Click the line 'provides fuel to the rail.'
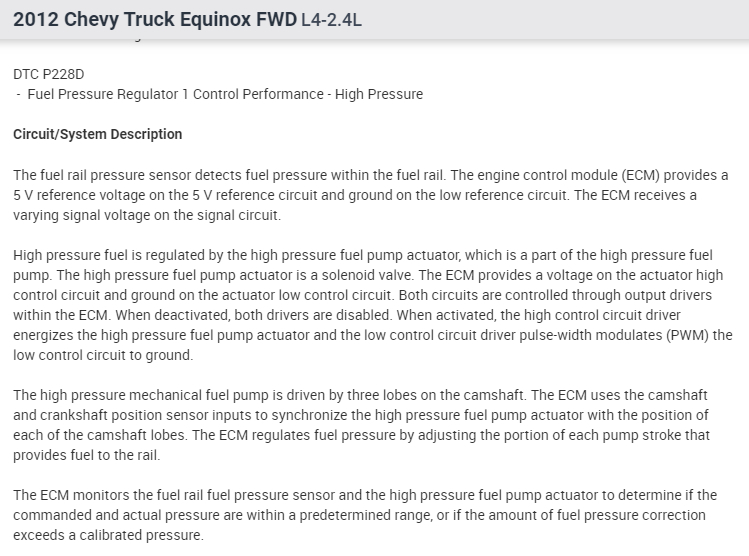This screenshot has height=556, width=749. click(x=86, y=454)
